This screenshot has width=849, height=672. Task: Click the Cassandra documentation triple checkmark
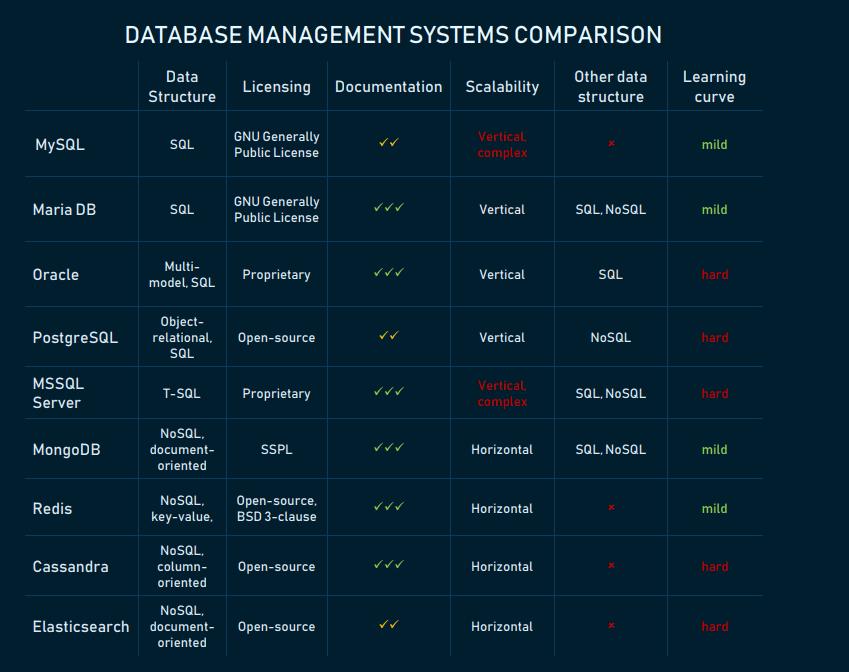[x=389, y=565]
